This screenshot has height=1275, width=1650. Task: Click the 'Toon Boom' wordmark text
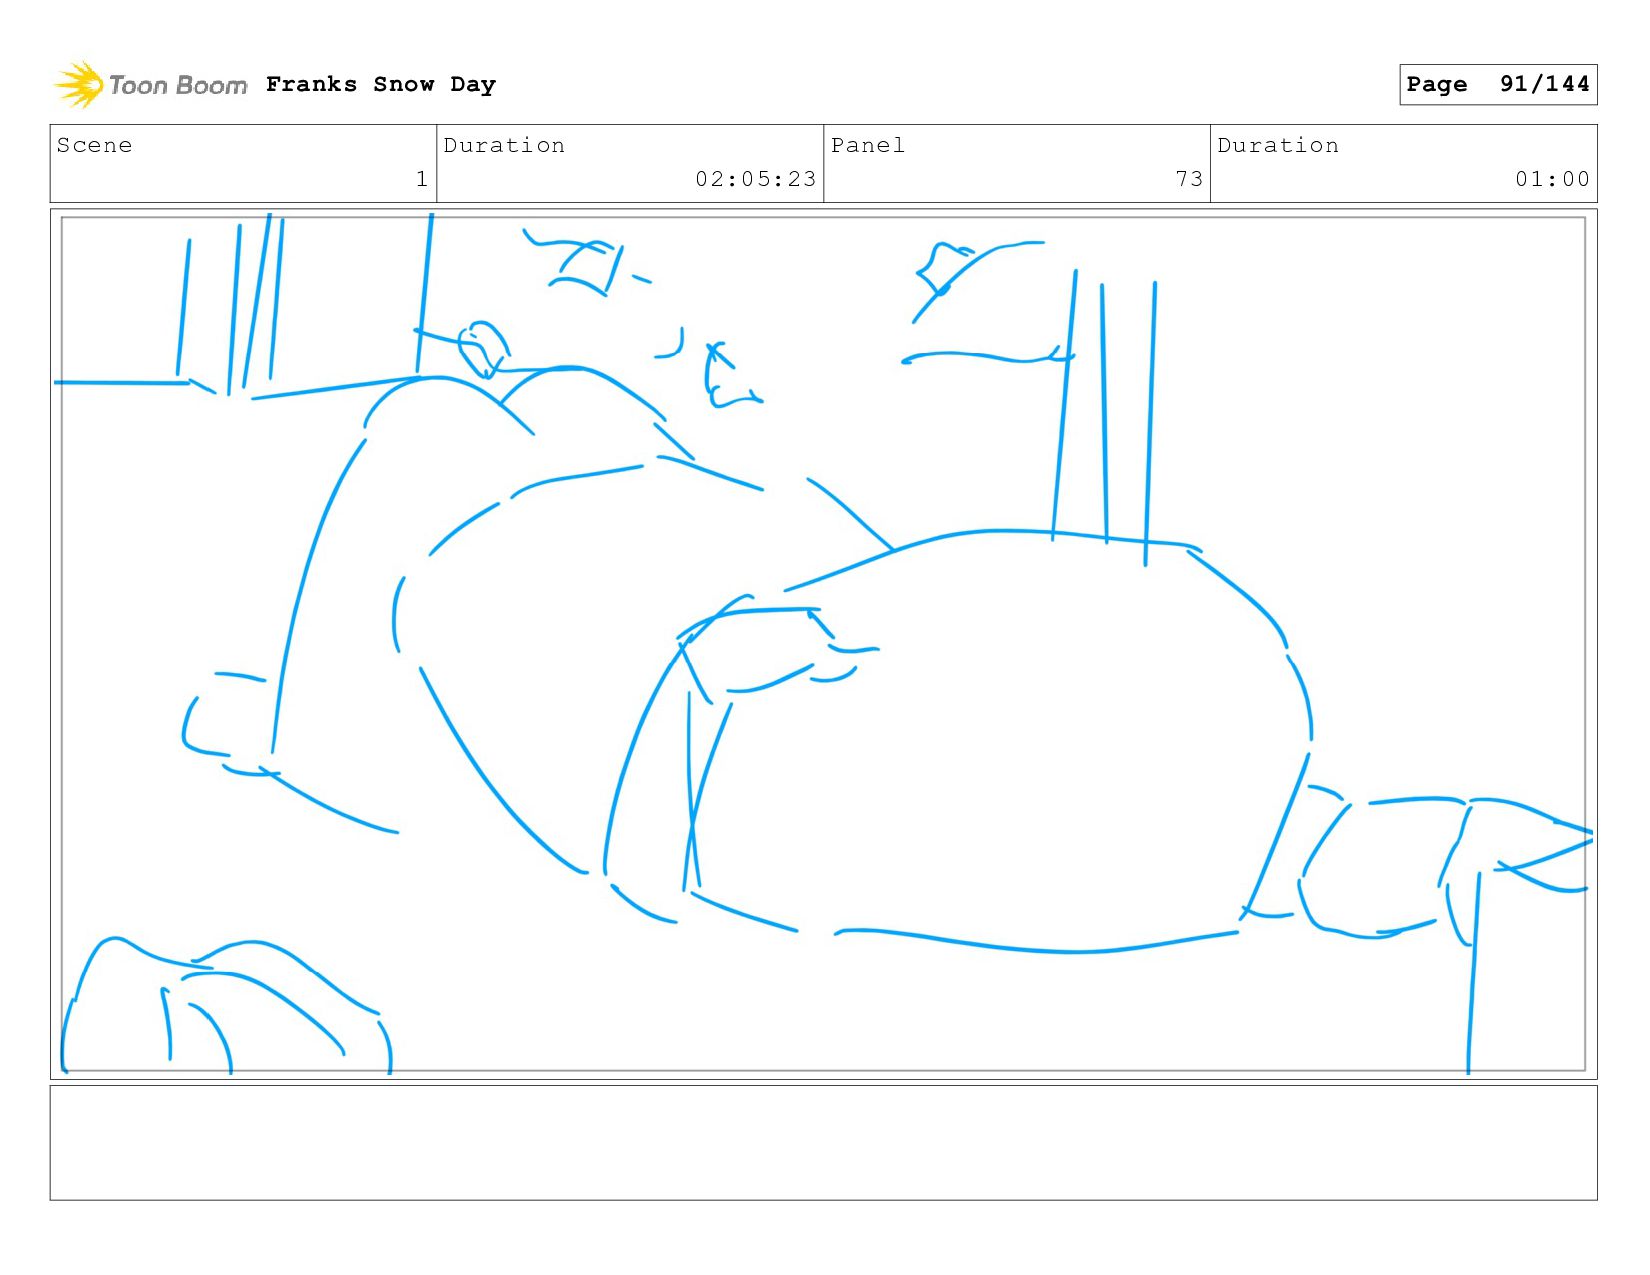click(x=178, y=86)
